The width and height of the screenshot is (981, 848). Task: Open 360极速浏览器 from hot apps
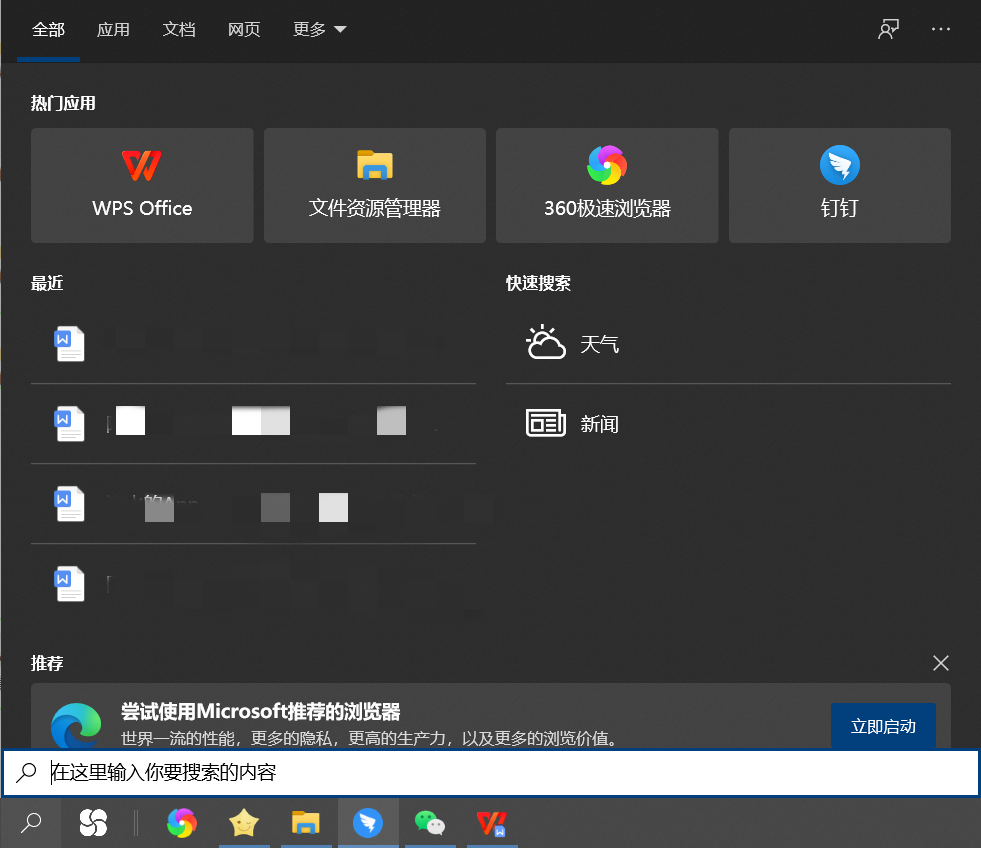[x=606, y=185]
